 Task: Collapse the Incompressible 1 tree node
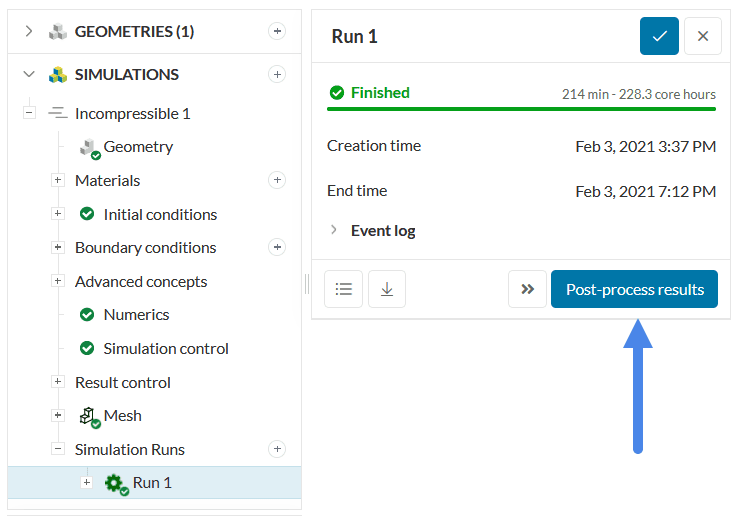click(29, 113)
